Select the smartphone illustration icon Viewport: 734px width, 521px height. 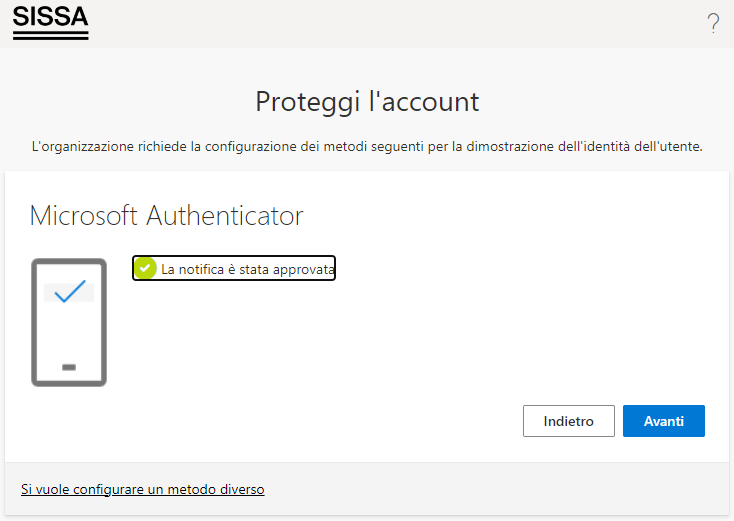pyautogui.click(x=69, y=323)
